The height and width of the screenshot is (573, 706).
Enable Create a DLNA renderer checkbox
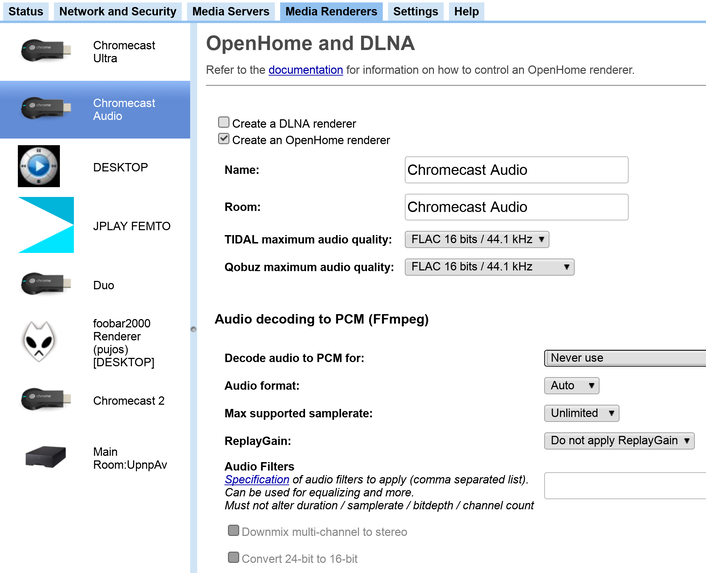(x=223, y=122)
